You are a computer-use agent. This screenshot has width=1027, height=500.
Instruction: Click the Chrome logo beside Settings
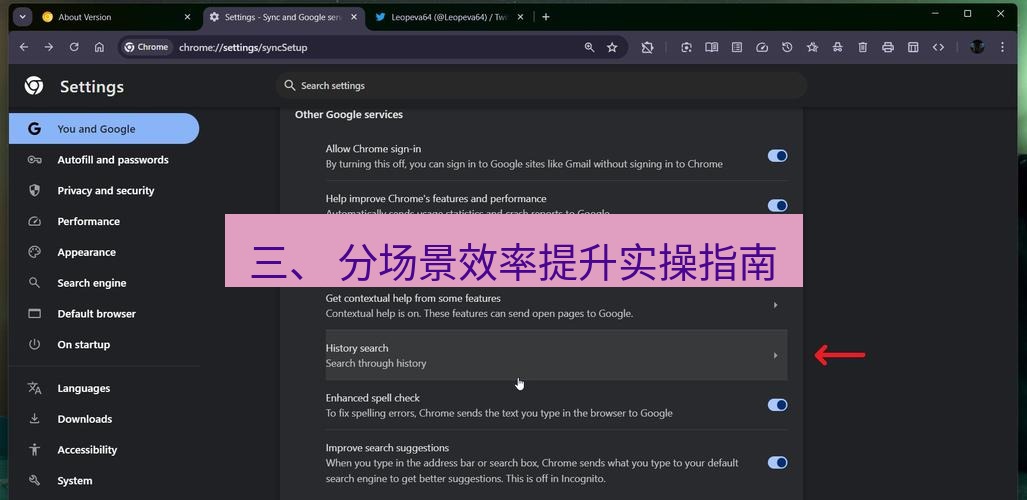pos(34,86)
